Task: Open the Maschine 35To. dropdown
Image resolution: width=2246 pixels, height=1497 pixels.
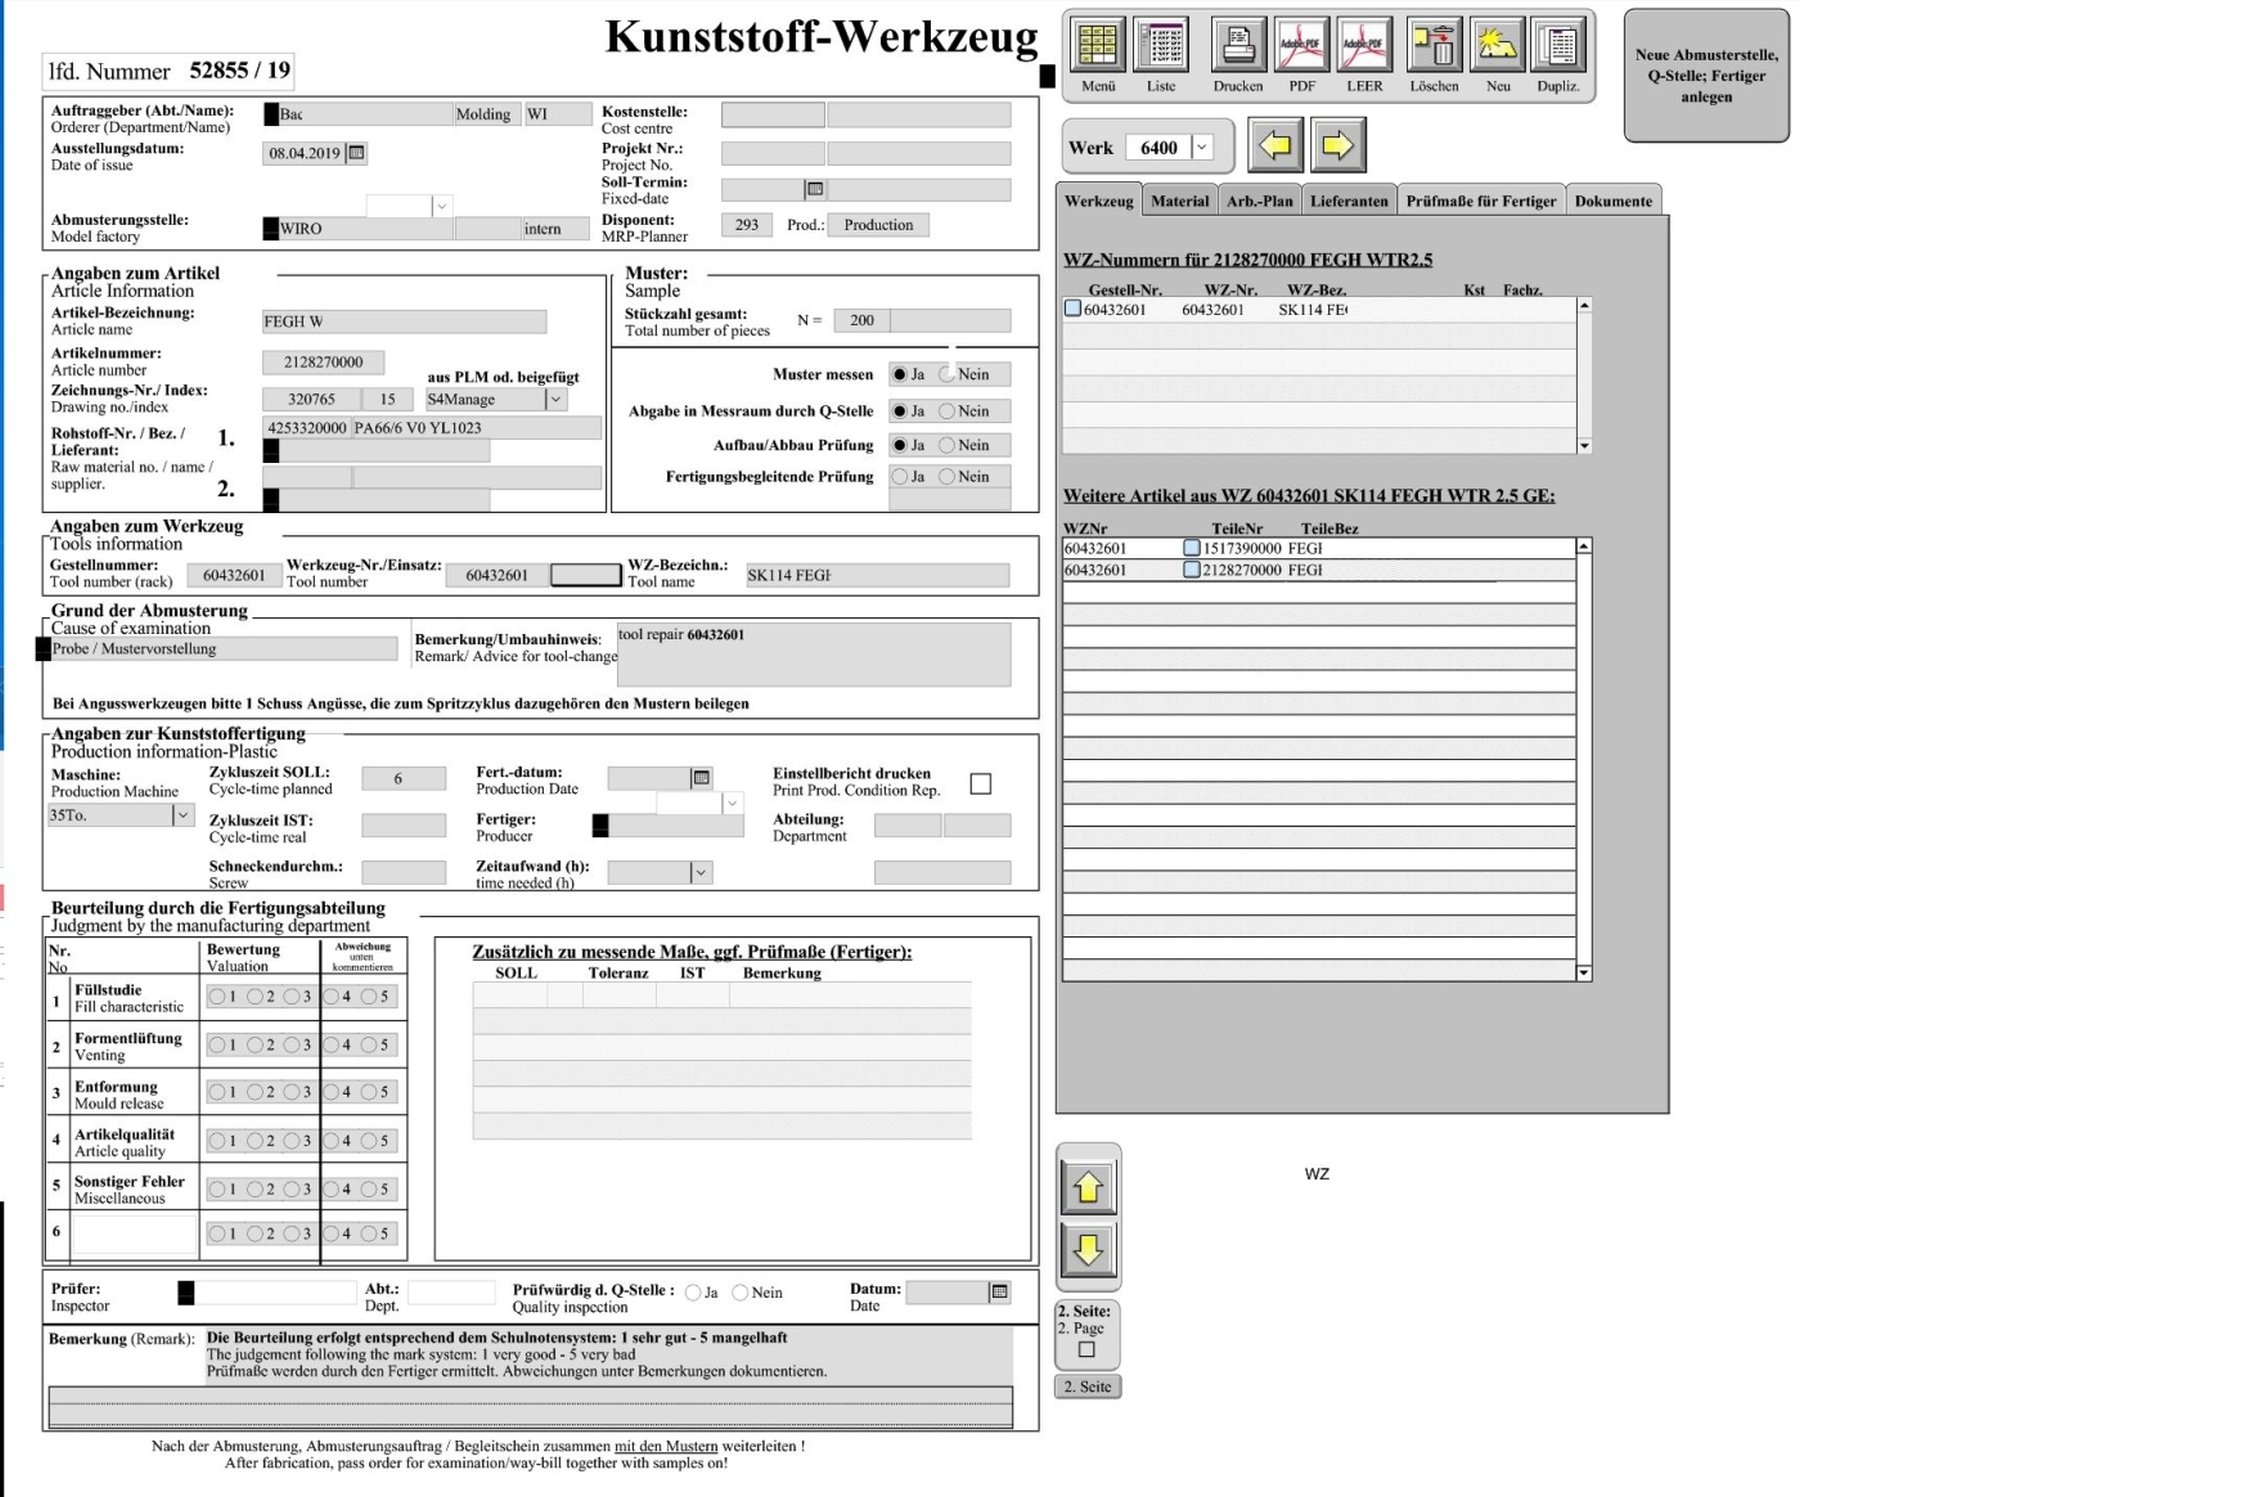Action: (x=183, y=815)
